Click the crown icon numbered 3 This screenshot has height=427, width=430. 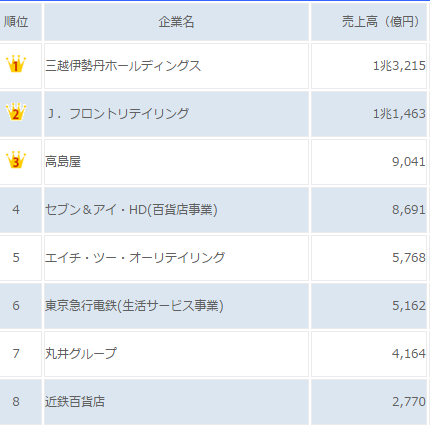(16, 160)
